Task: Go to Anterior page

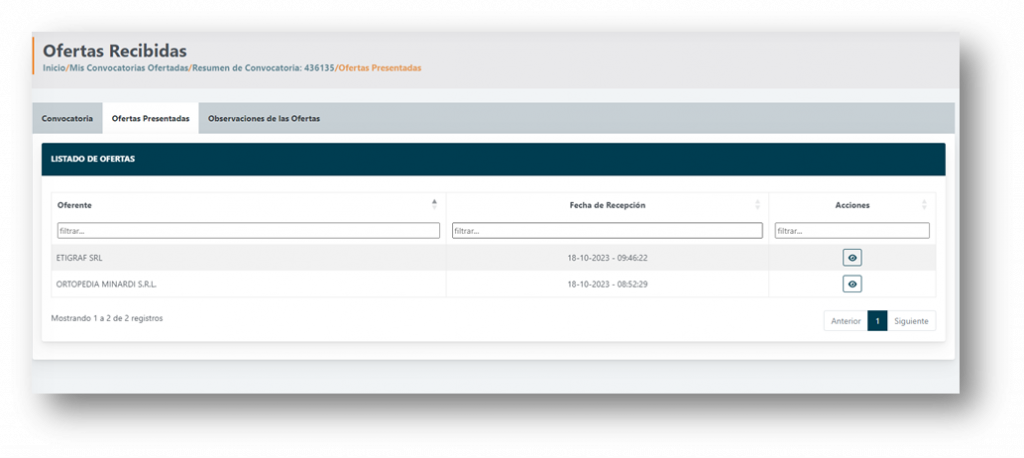Action: coord(846,321)
